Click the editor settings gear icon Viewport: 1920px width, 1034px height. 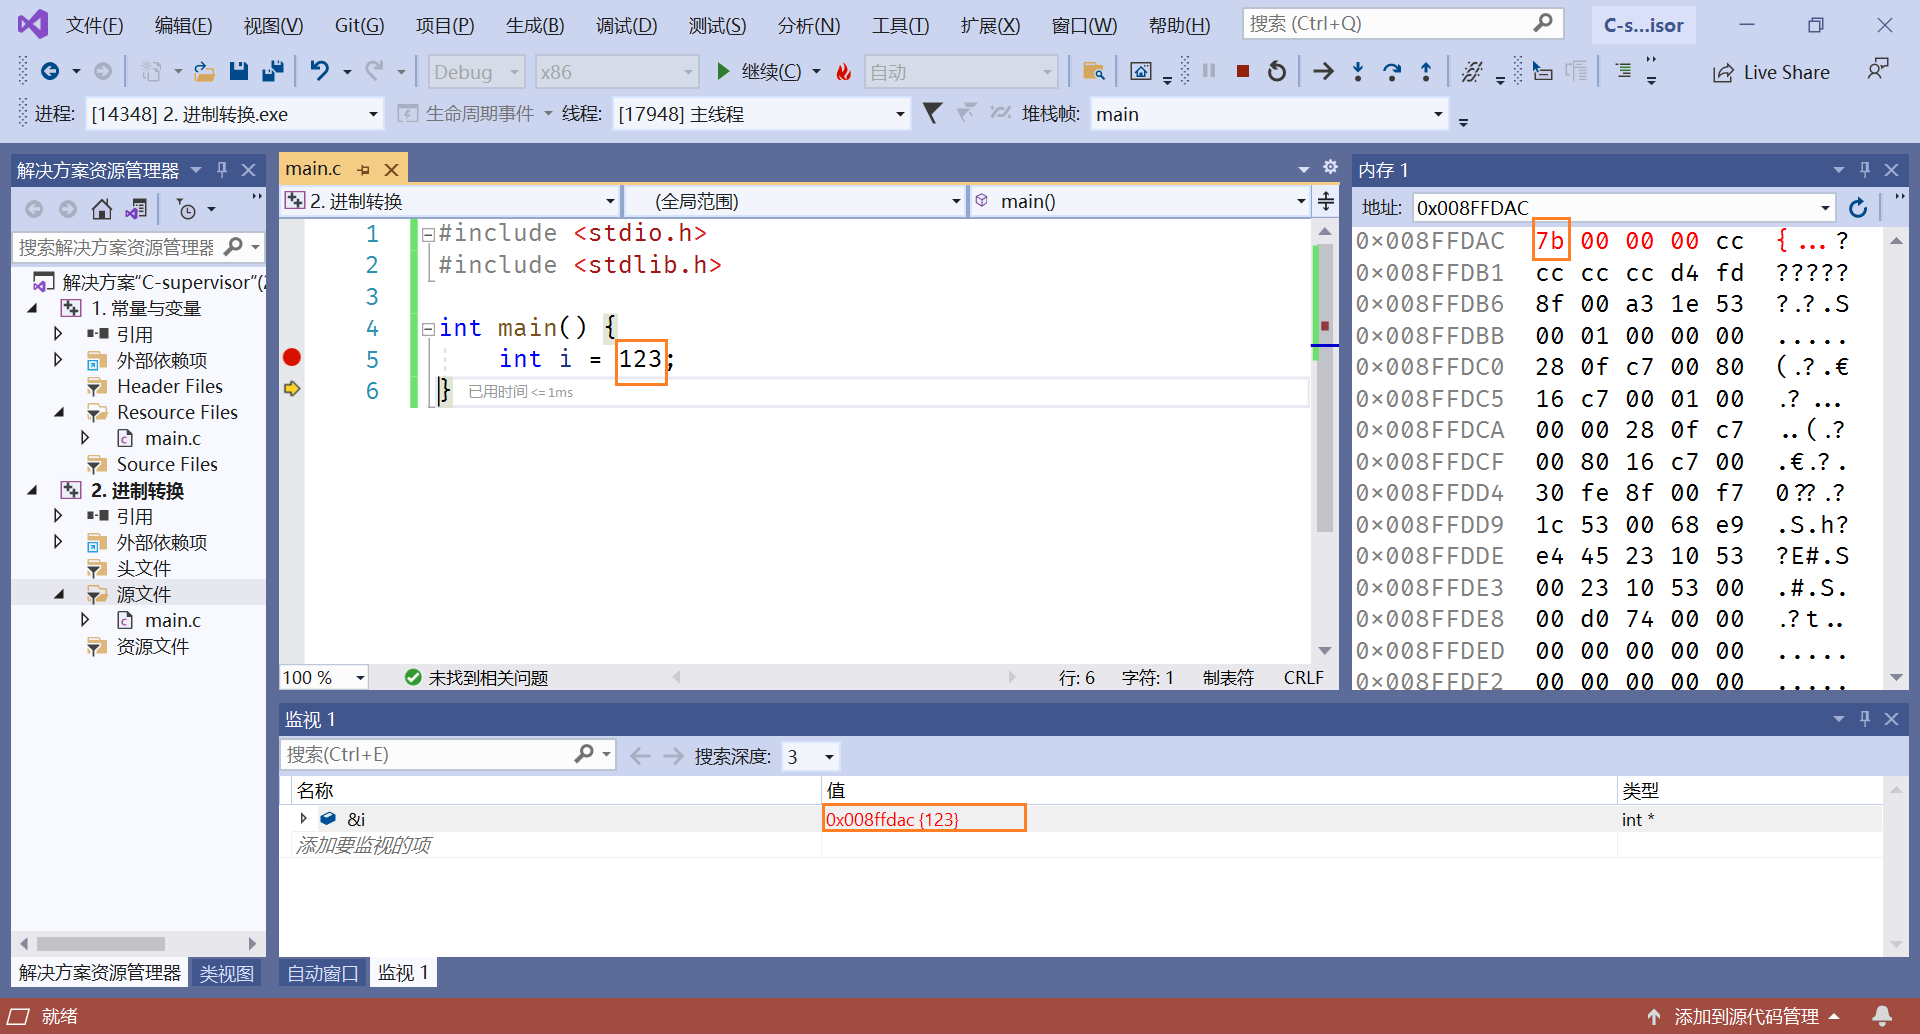[x=1330, y=167]
